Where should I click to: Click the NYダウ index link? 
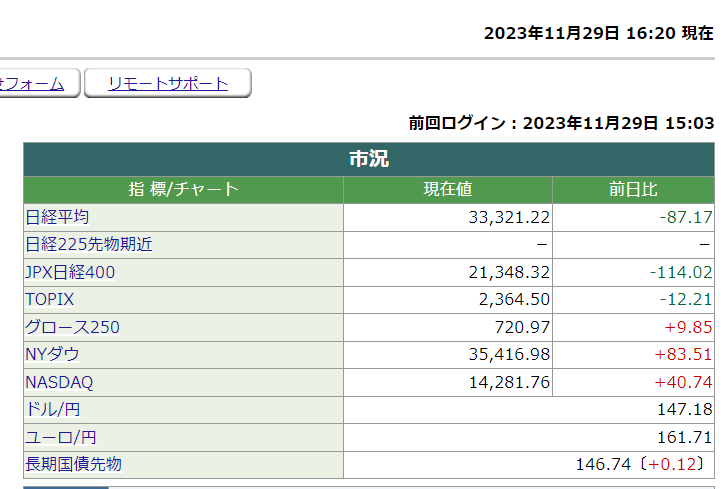[x=52, y=354]
